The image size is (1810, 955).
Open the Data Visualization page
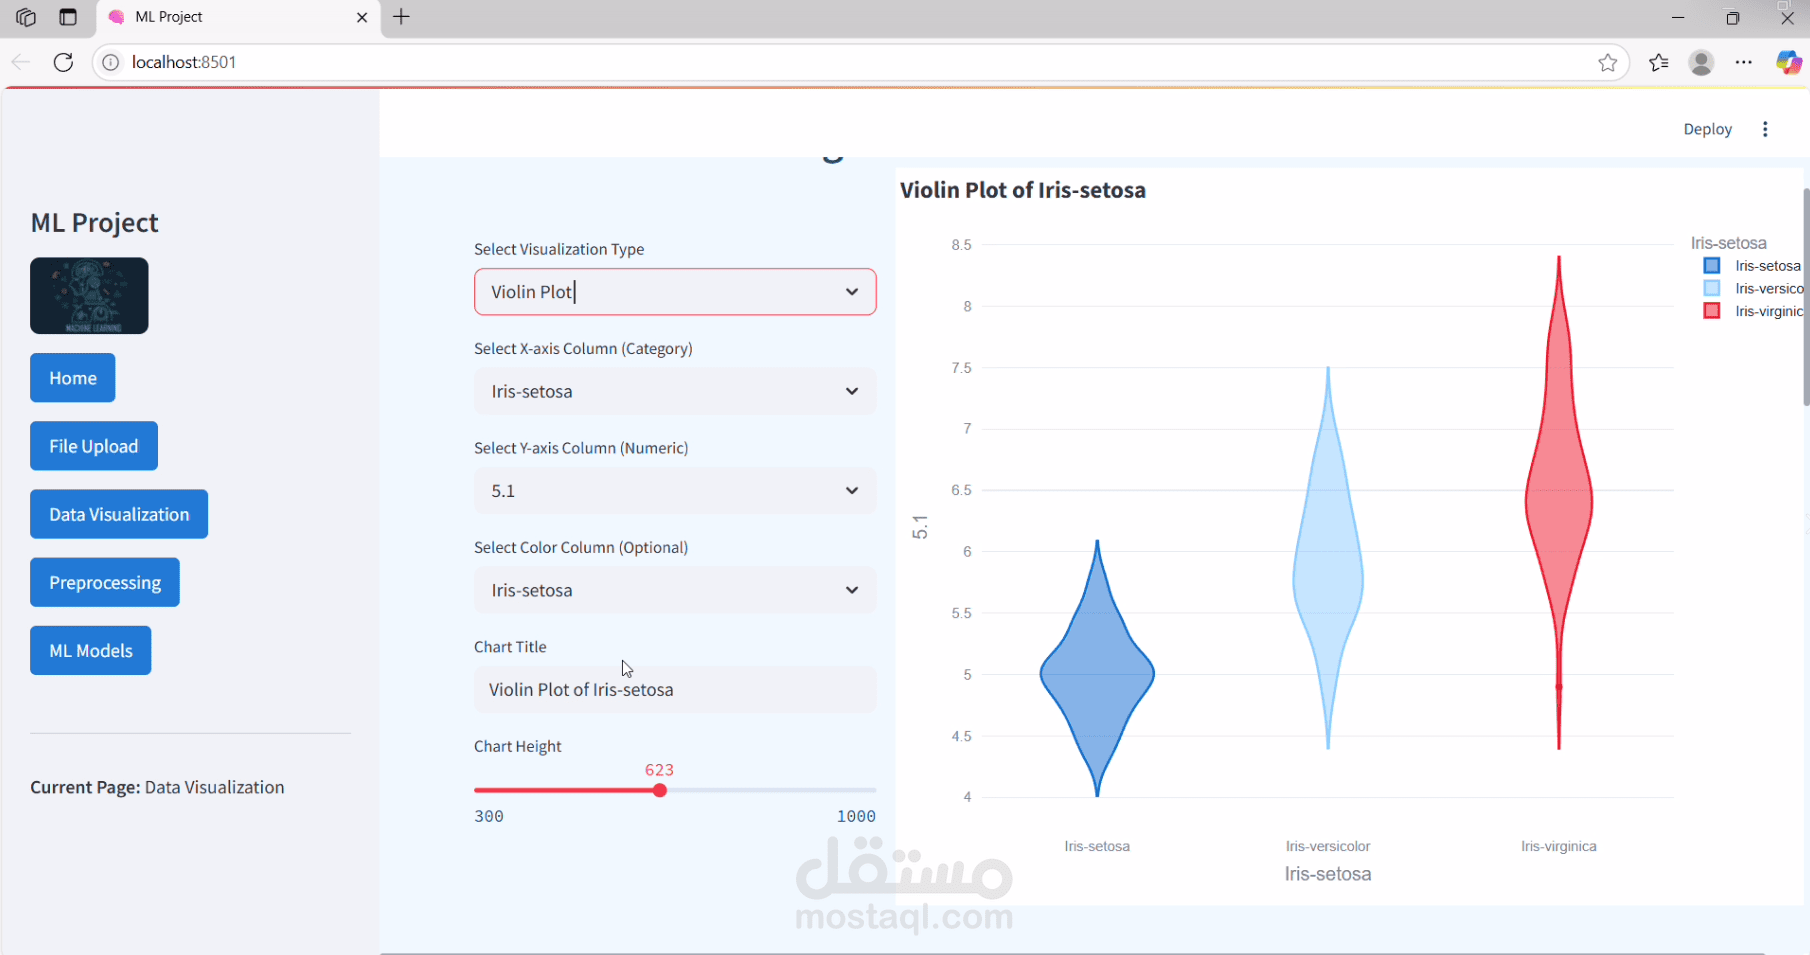[x=119, y=514]
